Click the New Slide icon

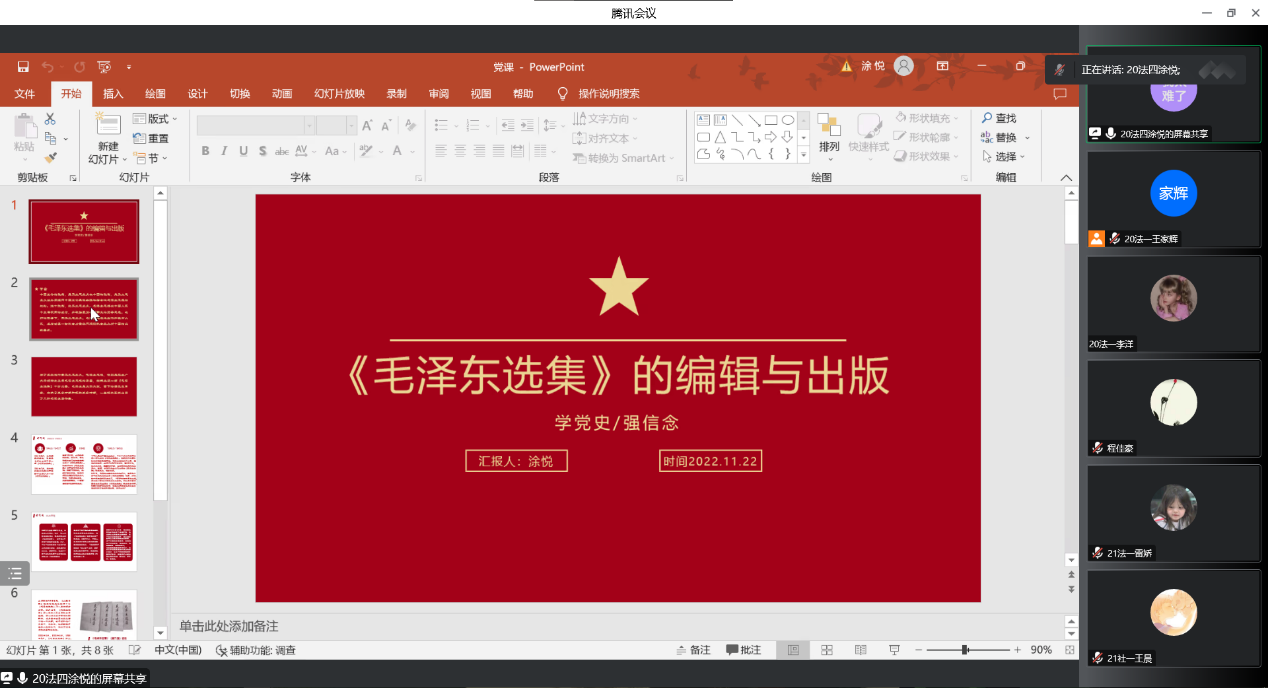(x=108, y=125)
